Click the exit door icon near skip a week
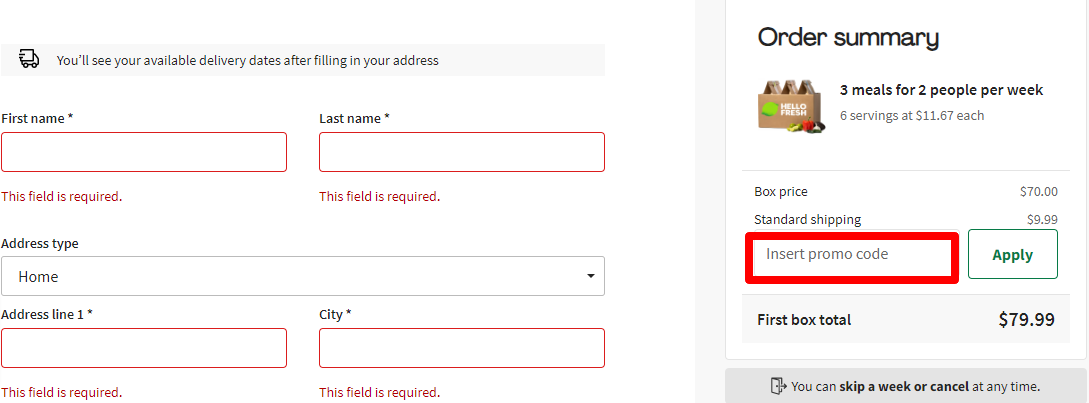Viewport: 1089px width, 403px height. pyautogui.click(x=778, y=386)
